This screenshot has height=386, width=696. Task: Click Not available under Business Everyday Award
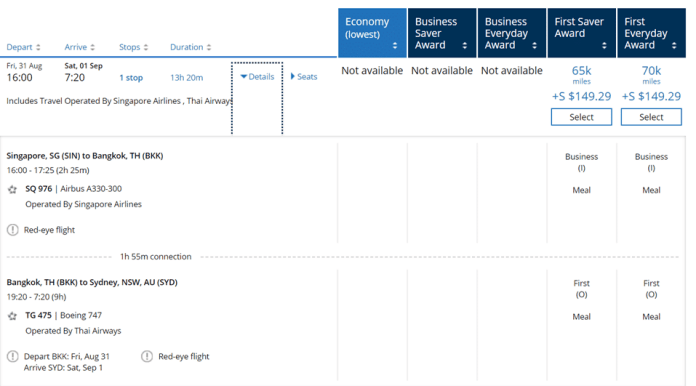click(x=512, y=71)
